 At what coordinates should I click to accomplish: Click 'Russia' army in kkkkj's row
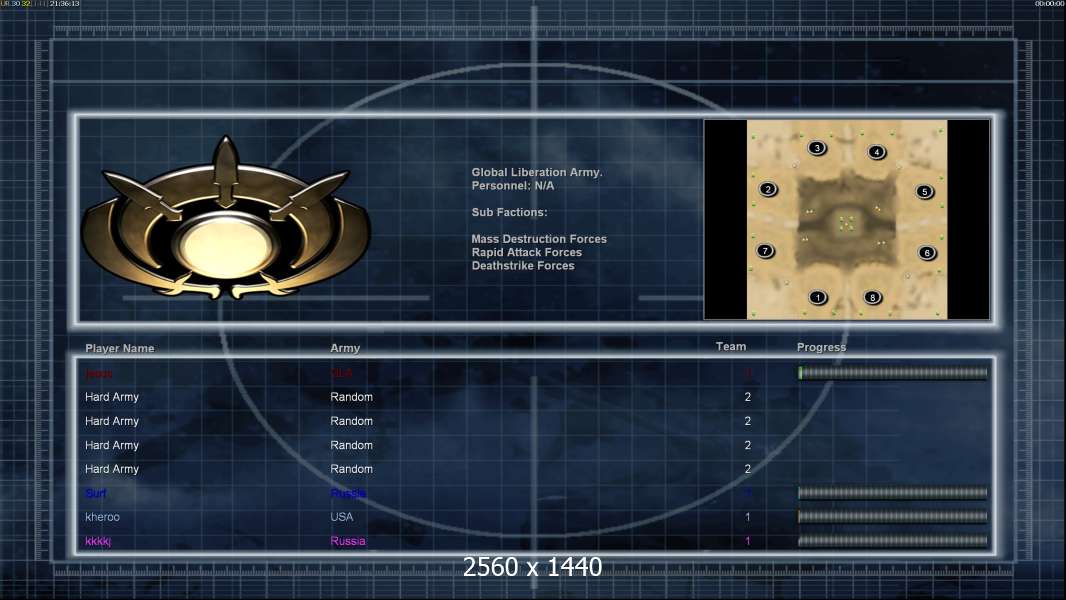[x=348, y=542]
